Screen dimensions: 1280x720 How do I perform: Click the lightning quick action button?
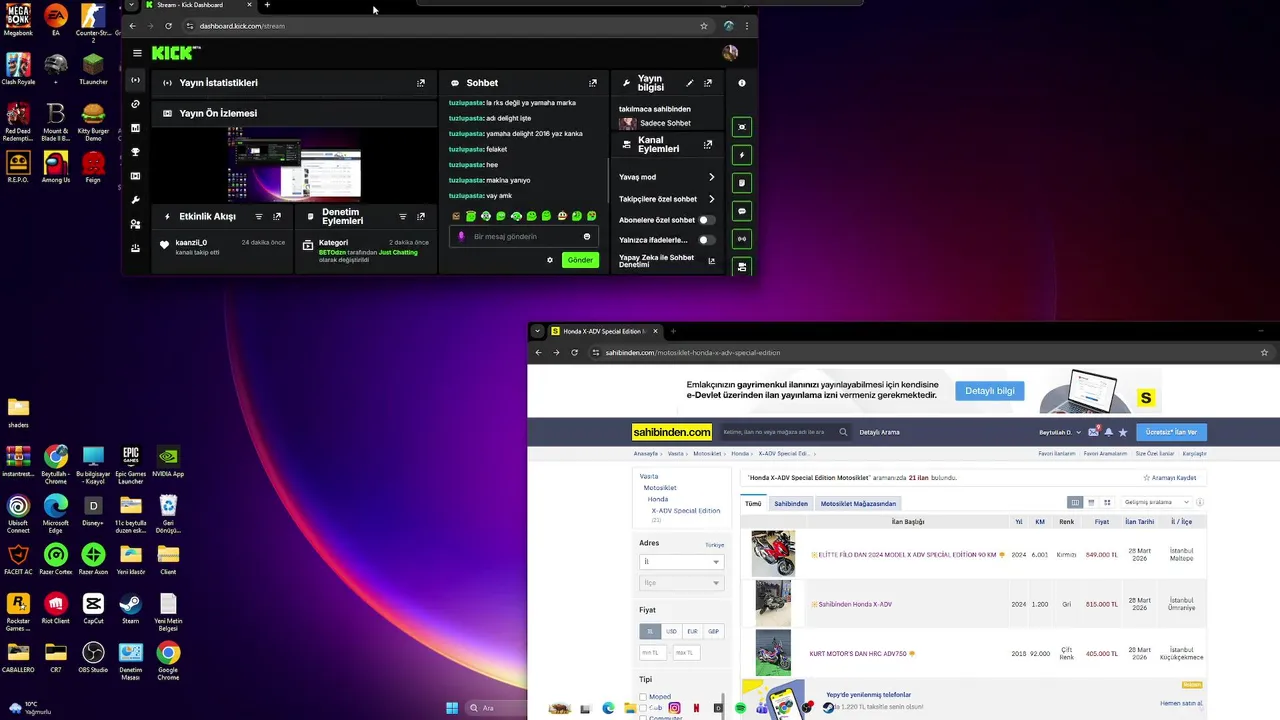(x=742, y=155)
